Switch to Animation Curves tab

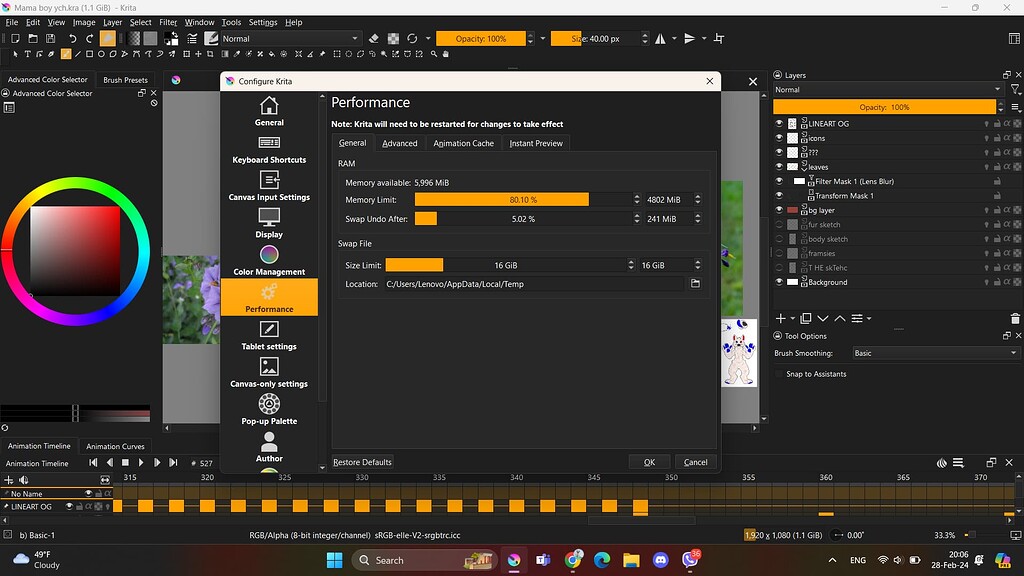115,446
